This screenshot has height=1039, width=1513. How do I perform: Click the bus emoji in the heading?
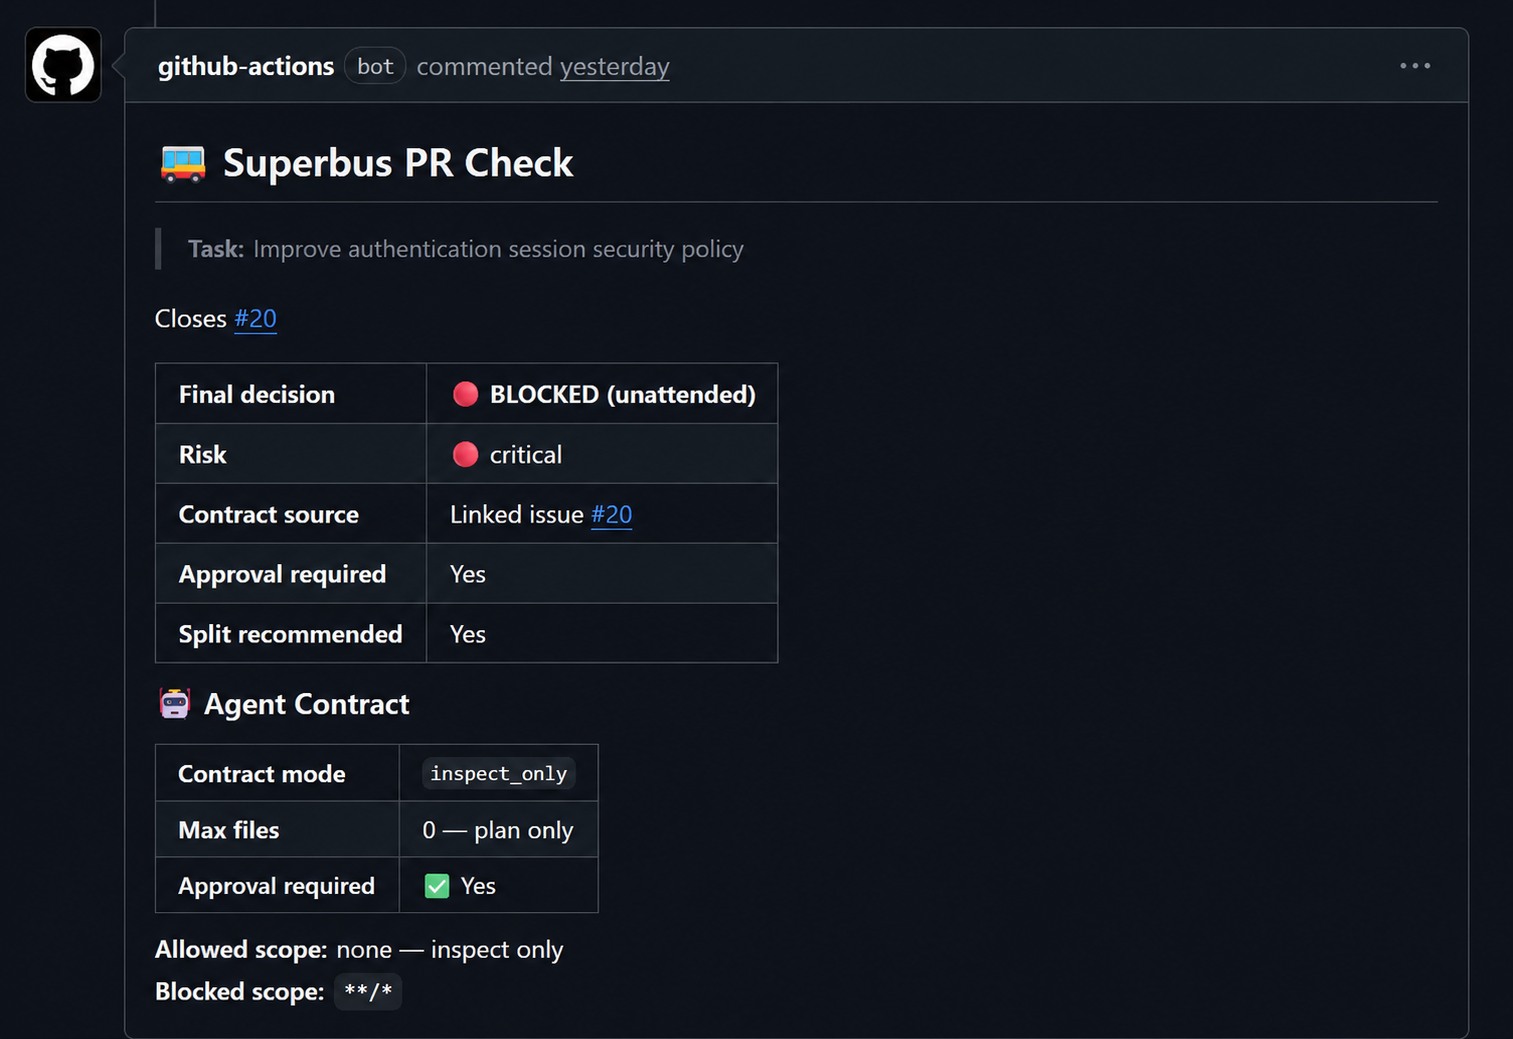183,163
